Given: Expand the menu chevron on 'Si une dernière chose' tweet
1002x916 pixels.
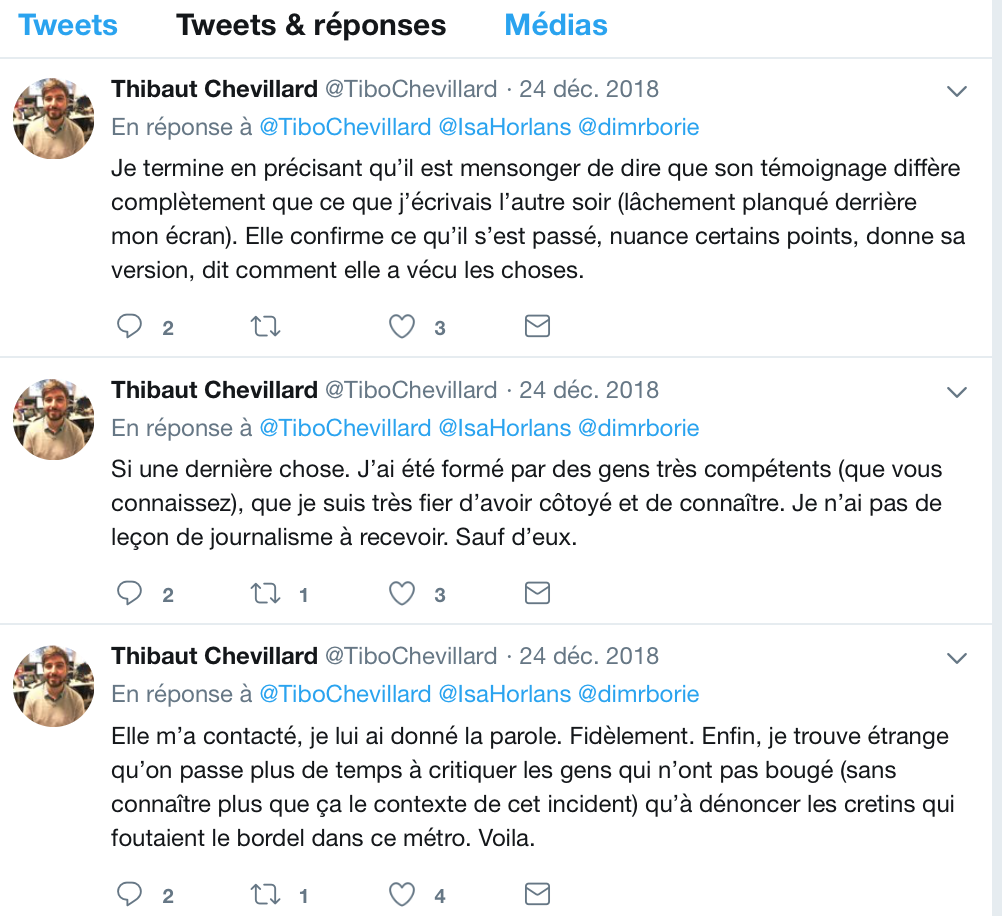Looking at the screenshot, I should coord(957,392).
